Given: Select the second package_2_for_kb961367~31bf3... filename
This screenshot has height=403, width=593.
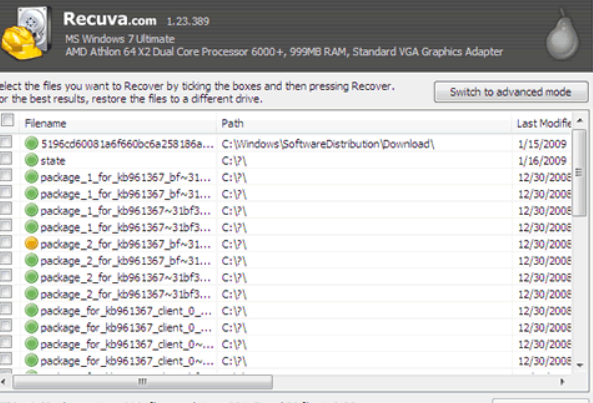Looking at the screenshot, I should [126, 294].
